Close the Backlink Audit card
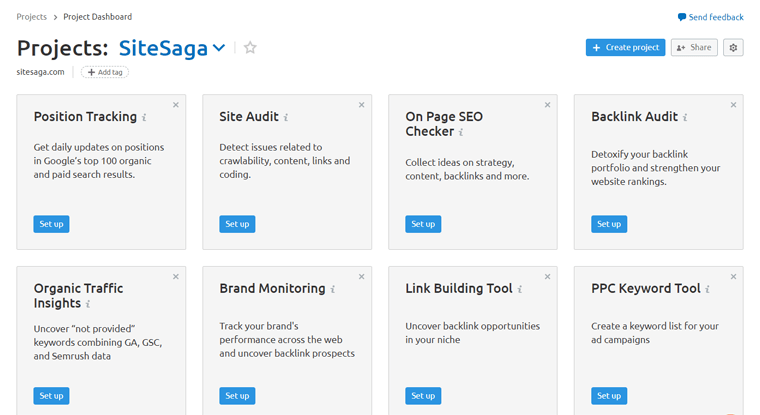This screenshot has height=415, width=760. click(x=733, y=105)
